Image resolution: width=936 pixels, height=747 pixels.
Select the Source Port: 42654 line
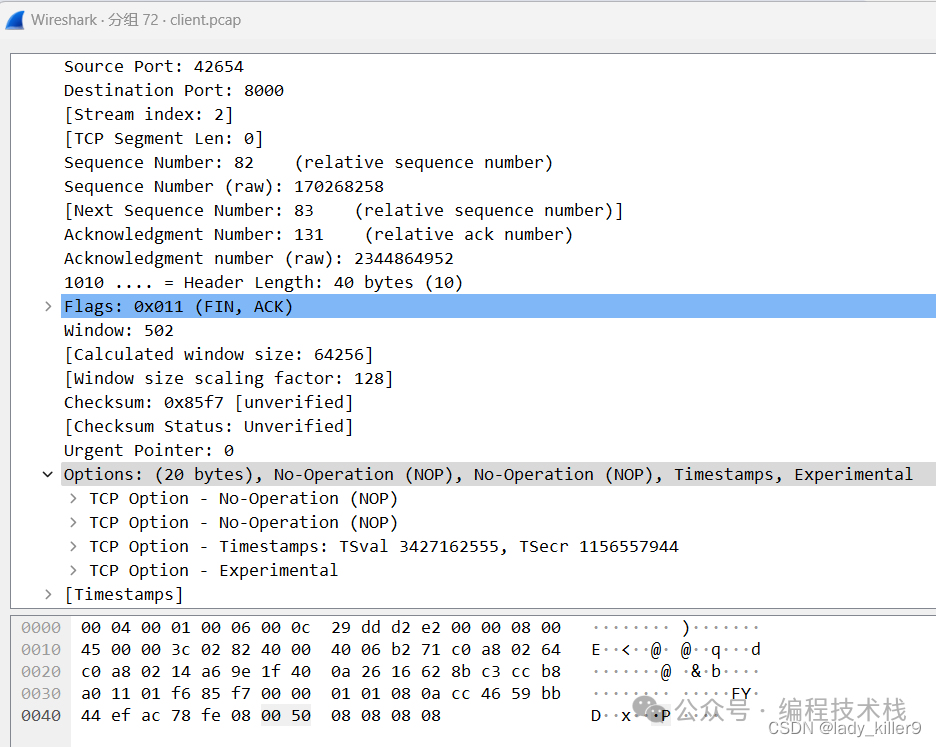click(153, 66)
